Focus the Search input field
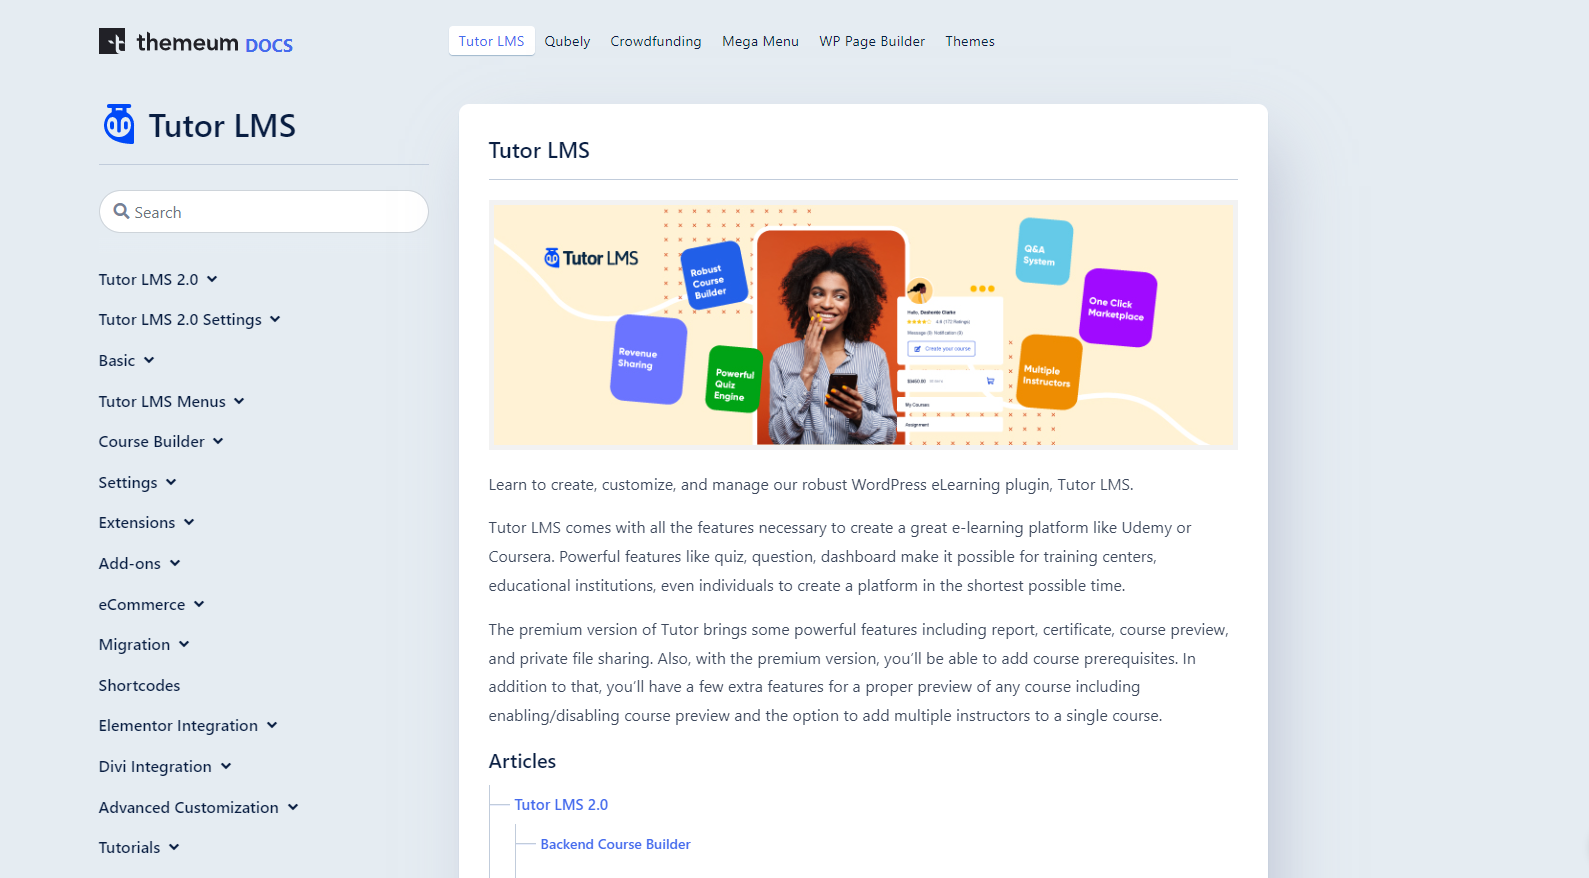1589x878 pixels. [264, 212]
